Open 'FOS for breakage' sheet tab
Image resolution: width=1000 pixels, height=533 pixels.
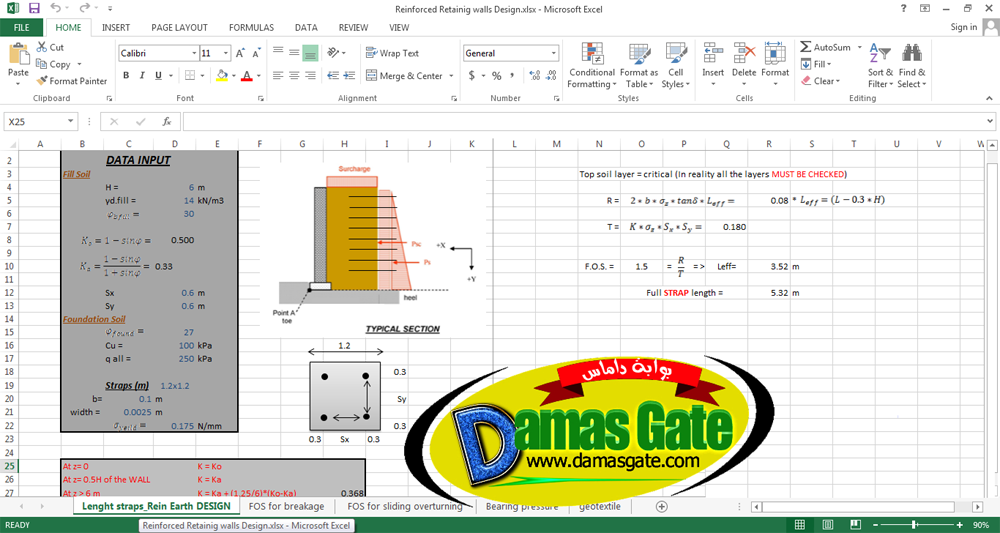coord(286,506)
